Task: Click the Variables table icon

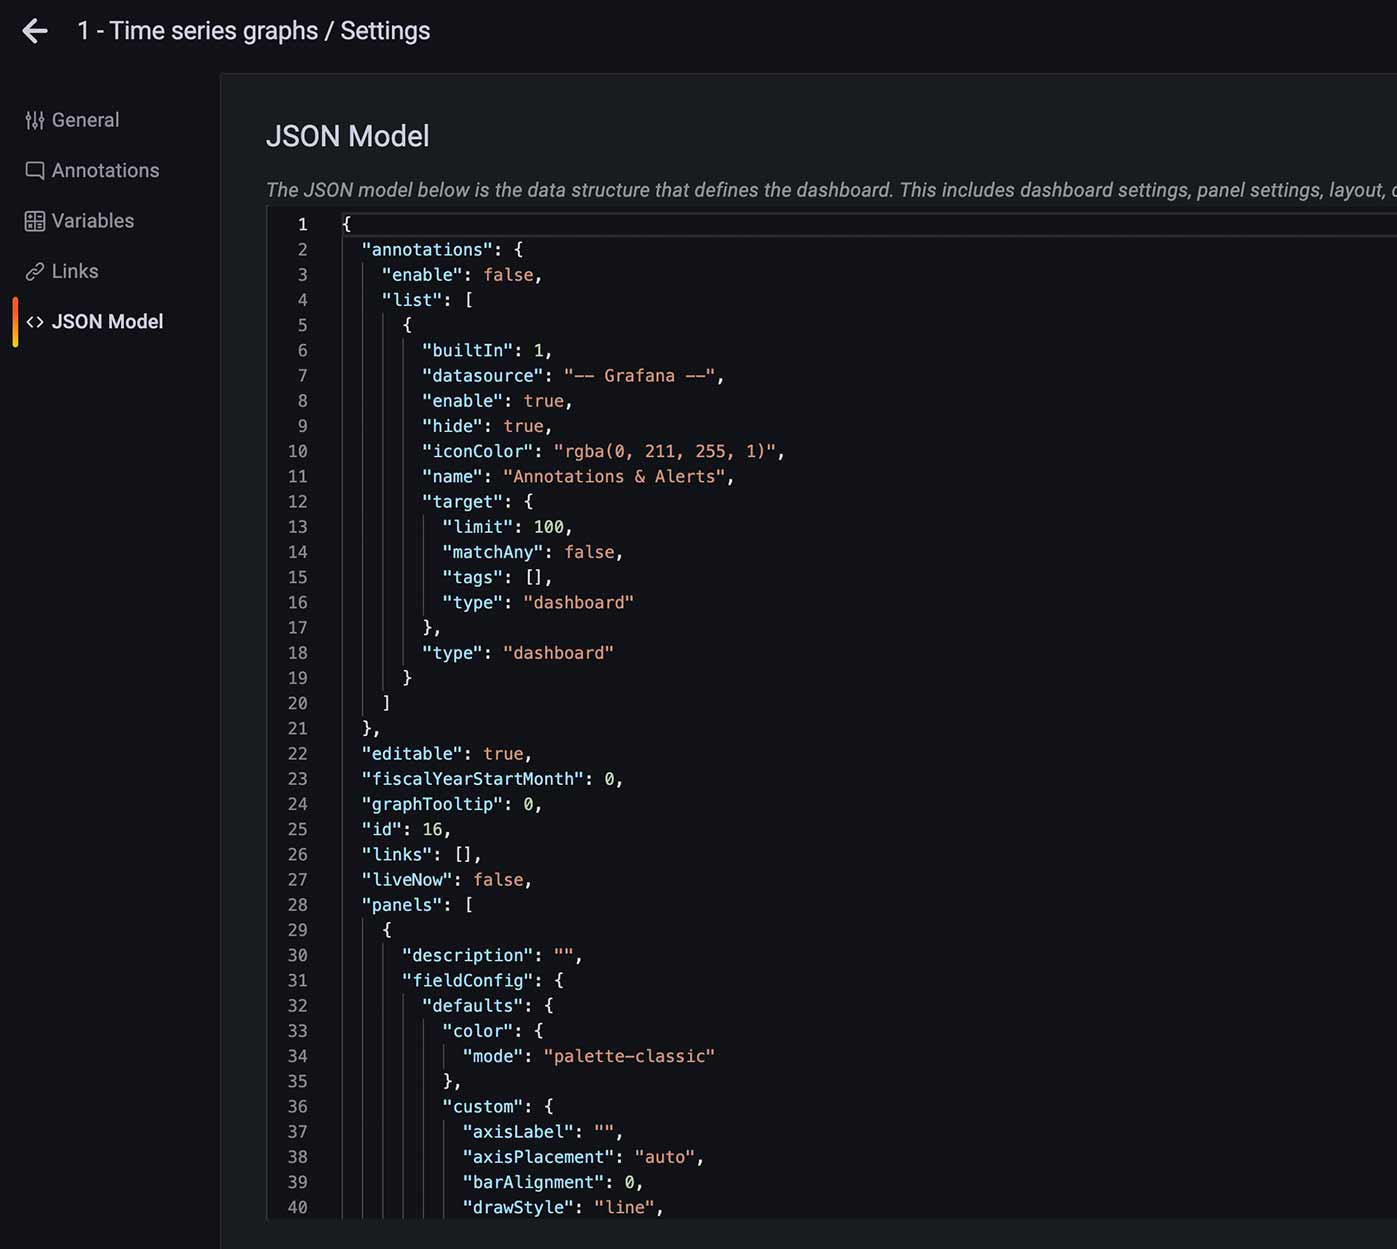Action: 35,221
